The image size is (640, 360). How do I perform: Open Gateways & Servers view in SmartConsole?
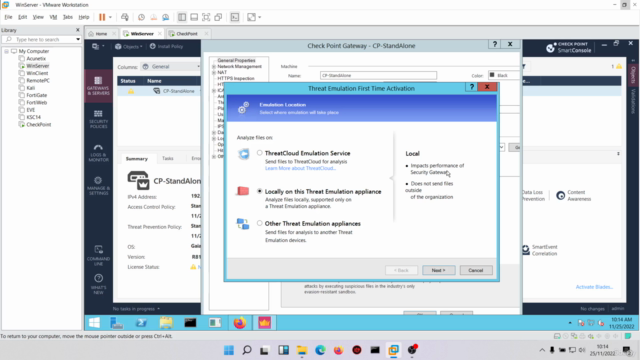(98, 86)
